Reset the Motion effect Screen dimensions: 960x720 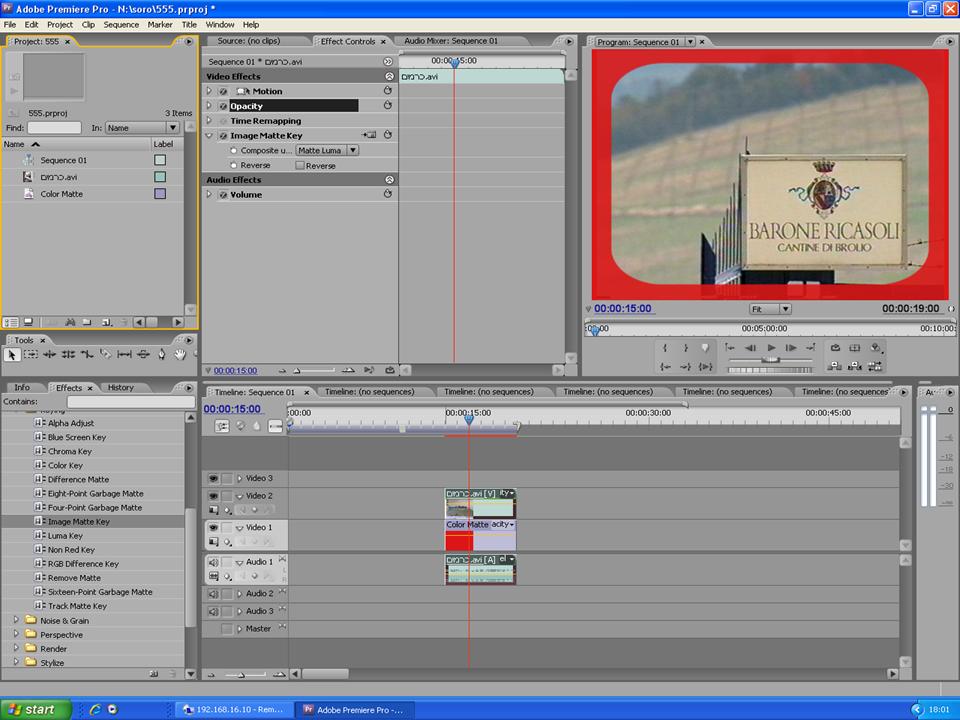pyautogui.click(x=388, y=91)
